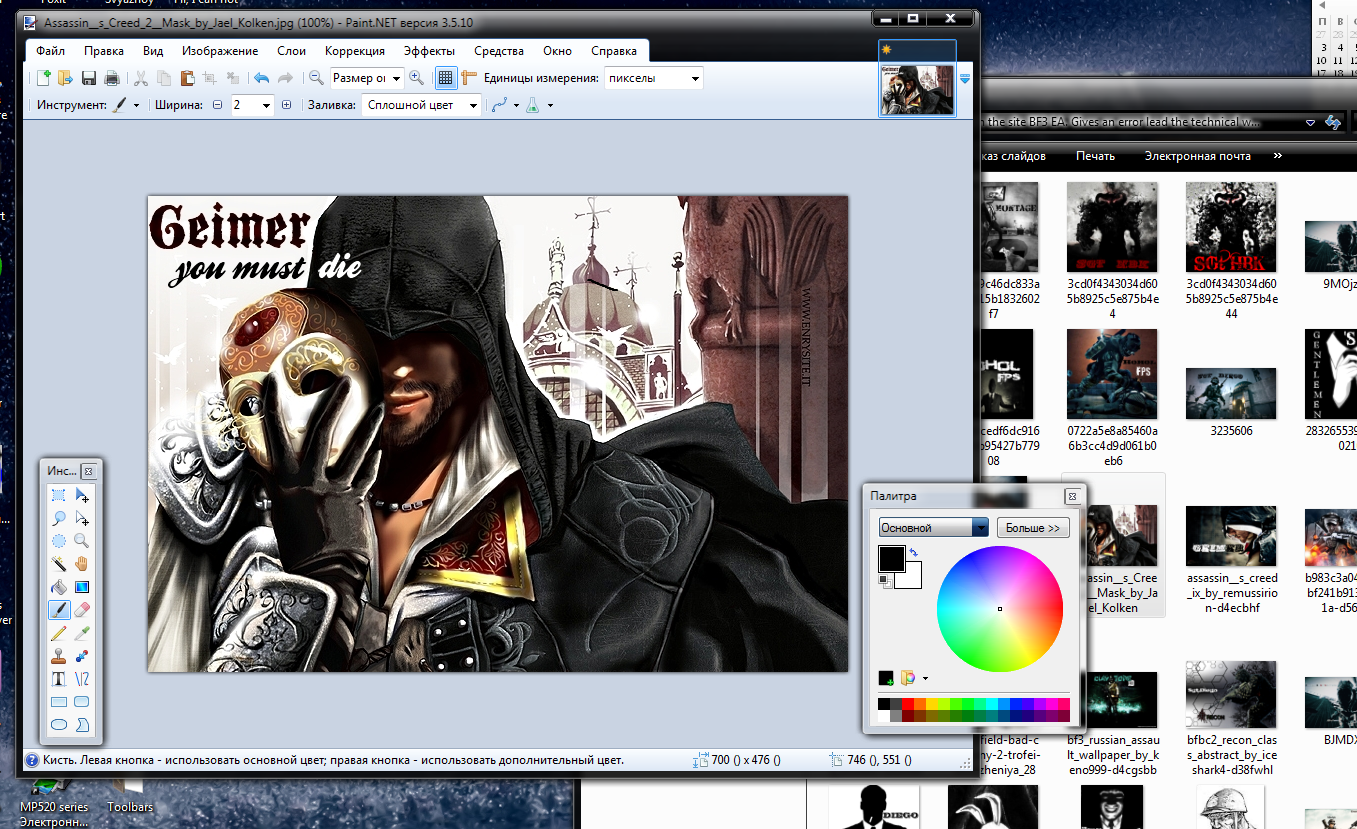Image resolution: width=1357 pixels, height=829 pixels.
Task: Select the Gradient tool
Action: tap(82, 587)
